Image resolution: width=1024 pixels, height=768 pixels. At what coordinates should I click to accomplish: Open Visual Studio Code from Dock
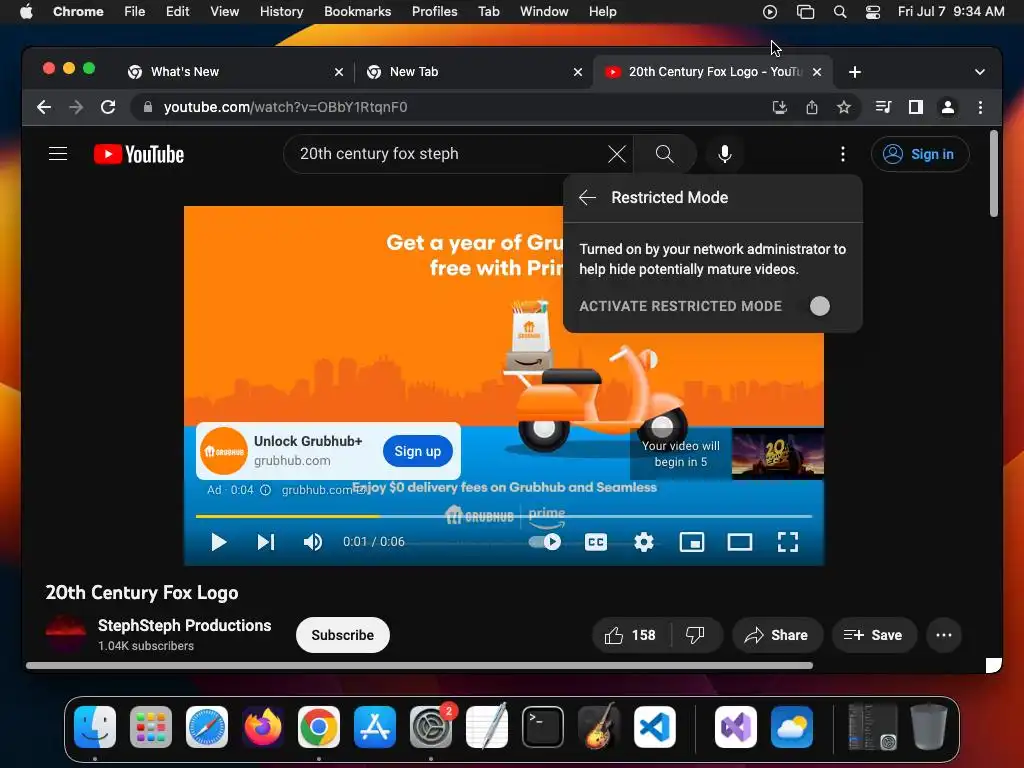tap(655, 727)
